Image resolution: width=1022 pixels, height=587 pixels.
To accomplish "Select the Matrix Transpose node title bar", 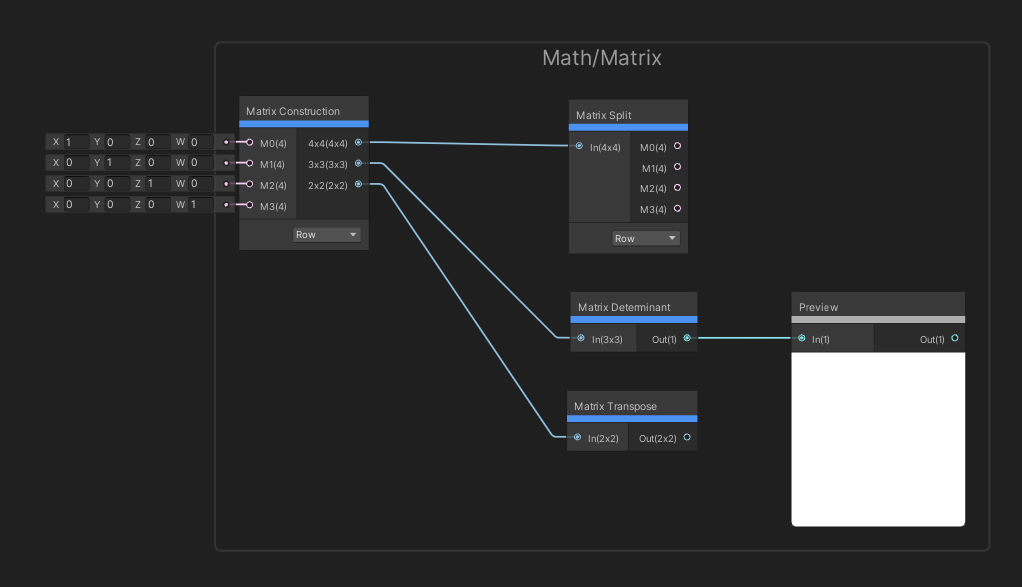I will [613, 406].
